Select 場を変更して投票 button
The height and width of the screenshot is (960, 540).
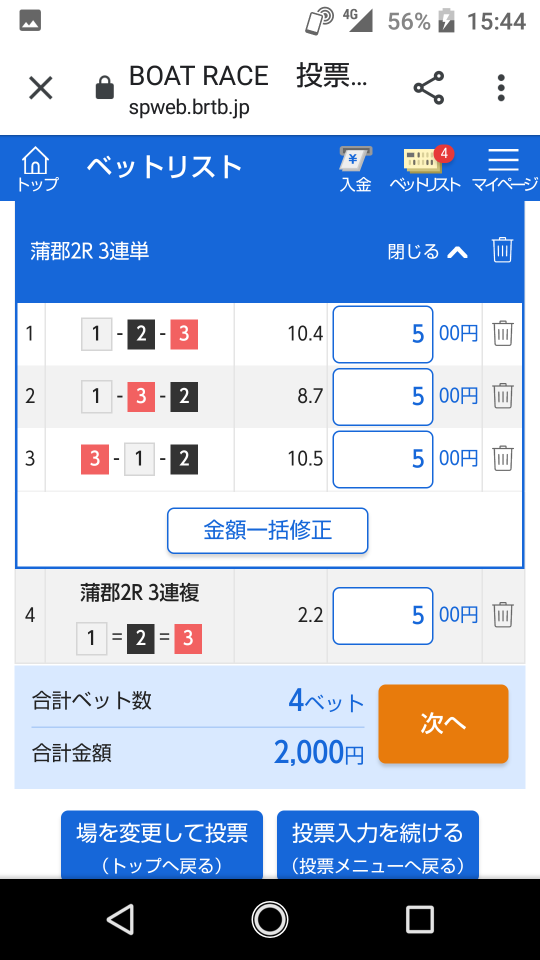162,845
